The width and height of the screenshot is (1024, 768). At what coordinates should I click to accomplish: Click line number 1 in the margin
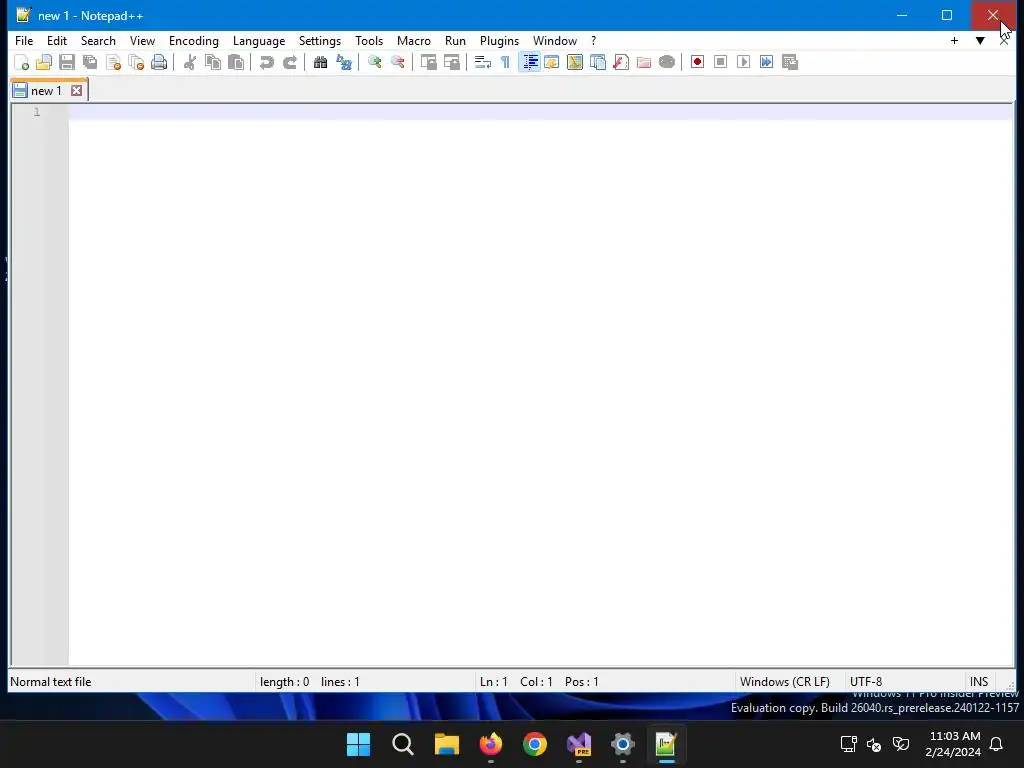37,112
